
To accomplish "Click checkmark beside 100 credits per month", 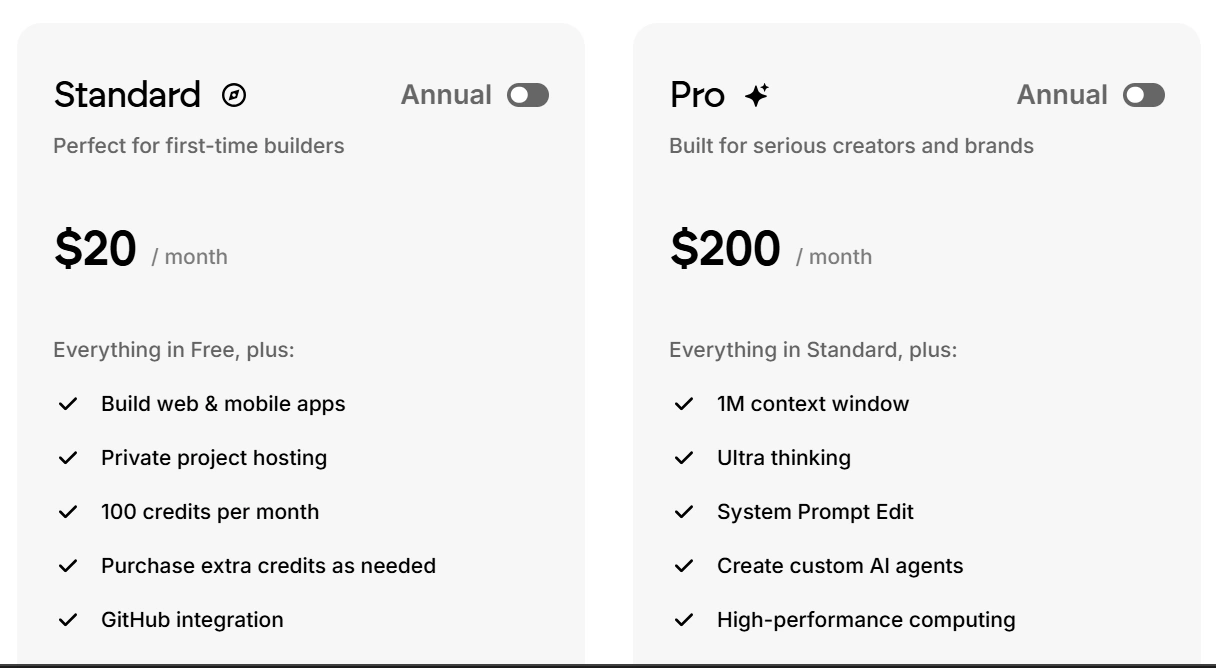I will tap(68, 512).
